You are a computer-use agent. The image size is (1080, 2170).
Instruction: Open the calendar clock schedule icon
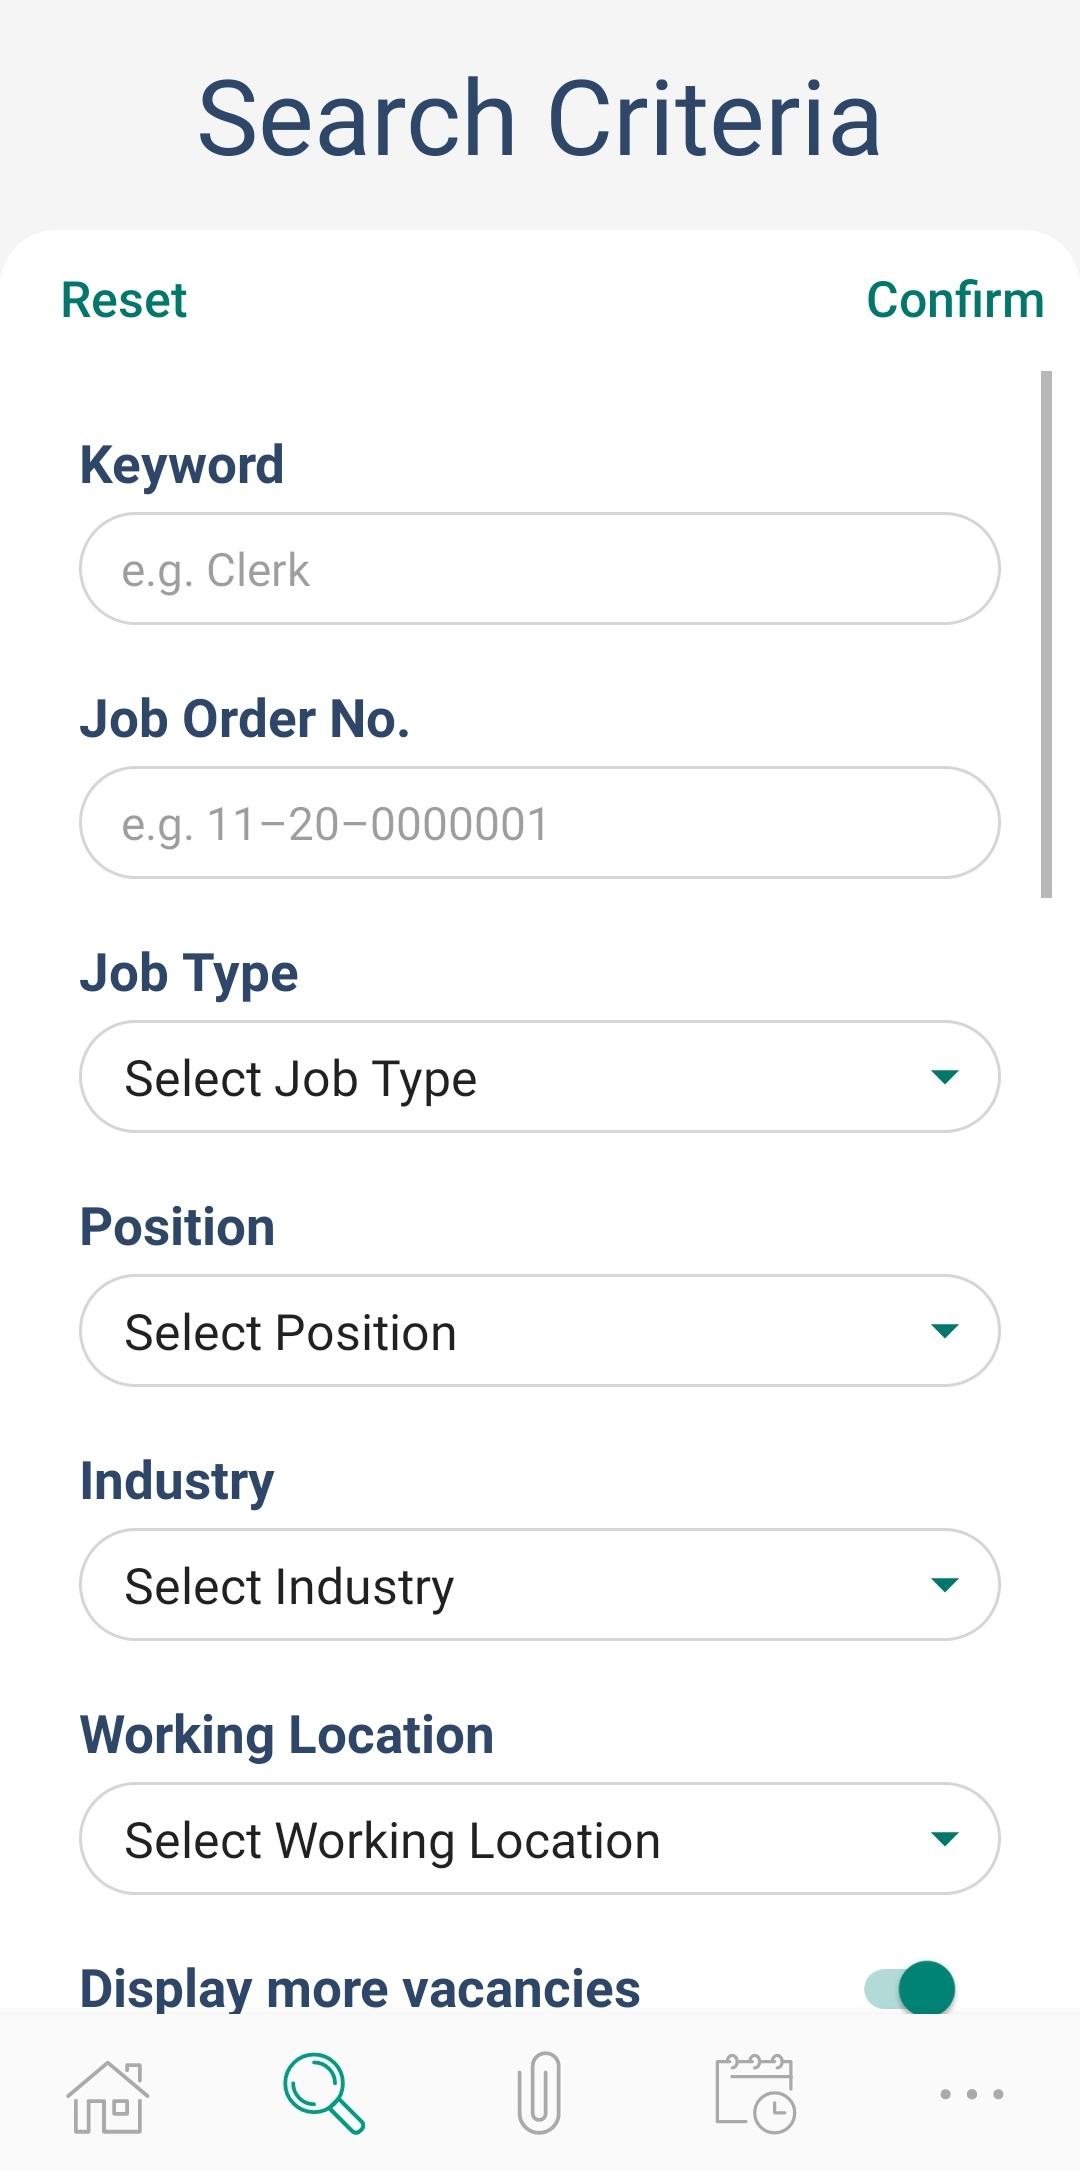coord(755,2093)
